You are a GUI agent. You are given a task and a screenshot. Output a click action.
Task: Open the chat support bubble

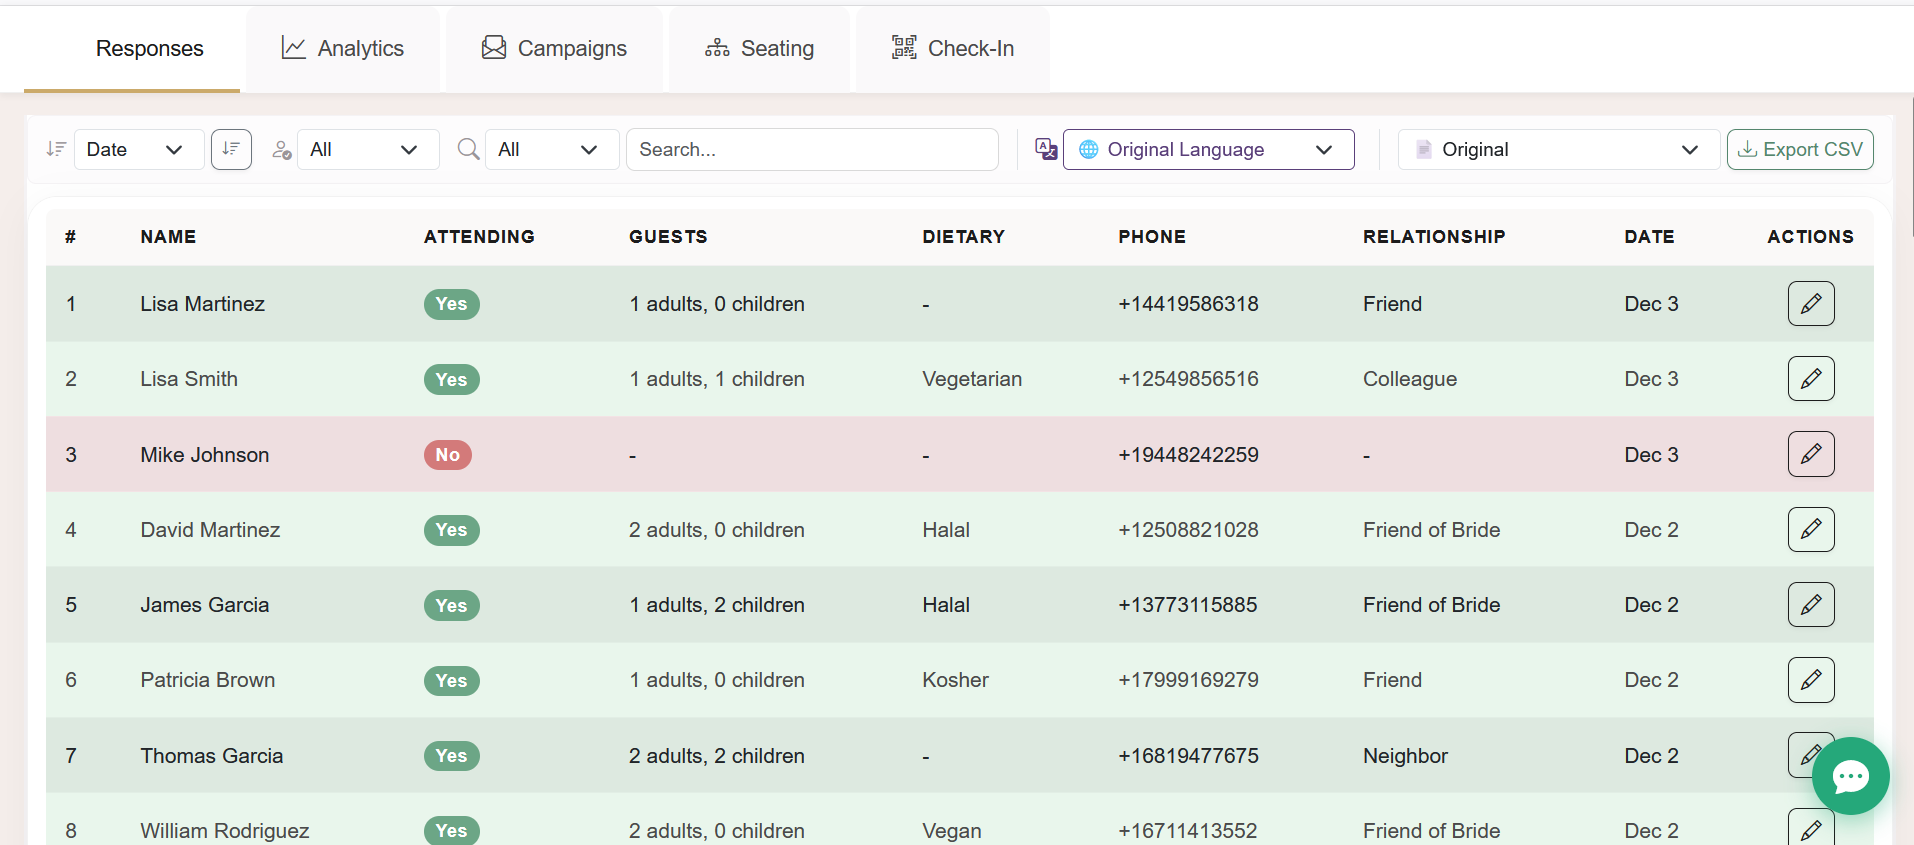pyautogui.click(x=1850, y=776)
